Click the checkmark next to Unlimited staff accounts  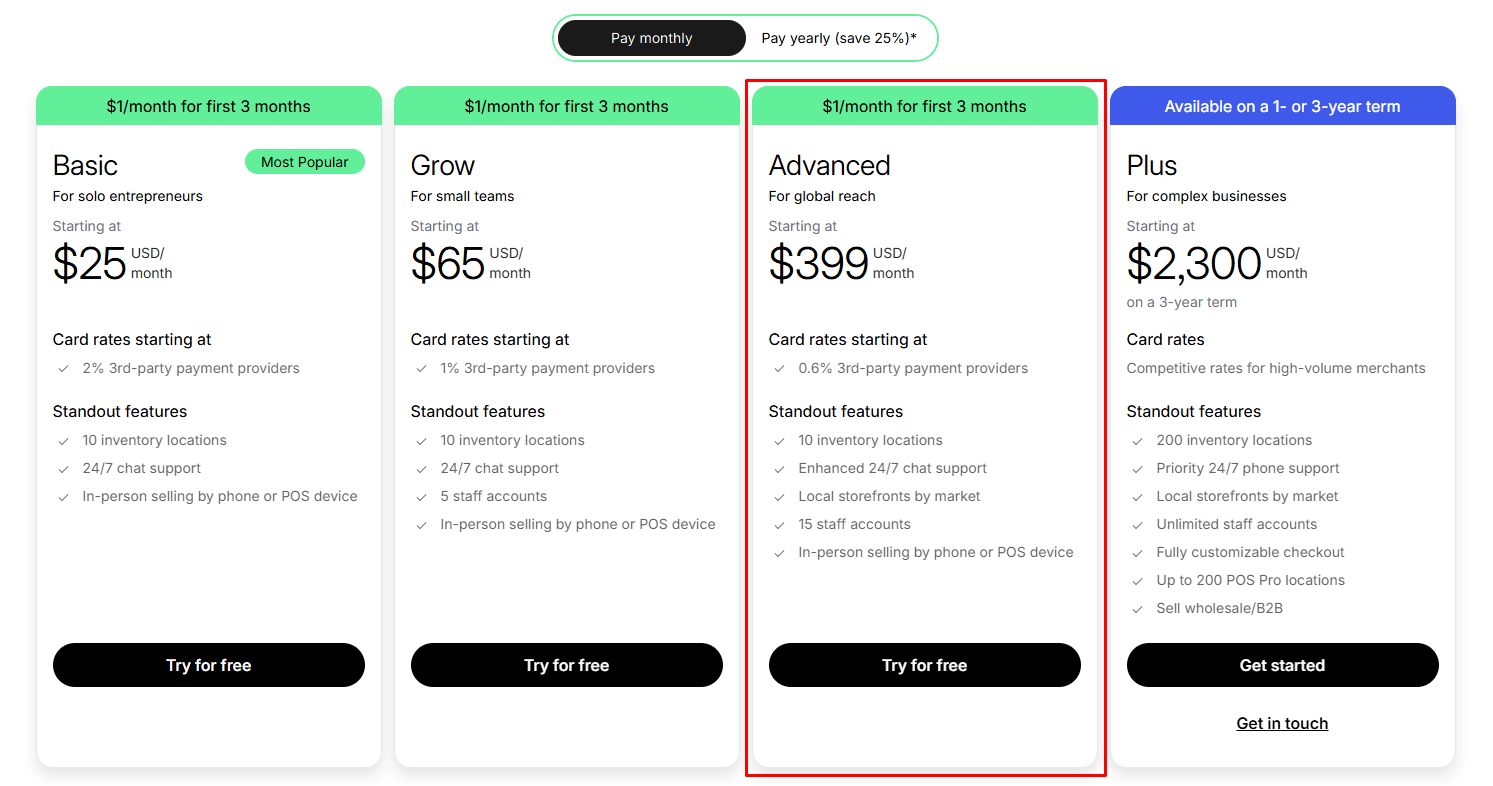pos(1137,524)
